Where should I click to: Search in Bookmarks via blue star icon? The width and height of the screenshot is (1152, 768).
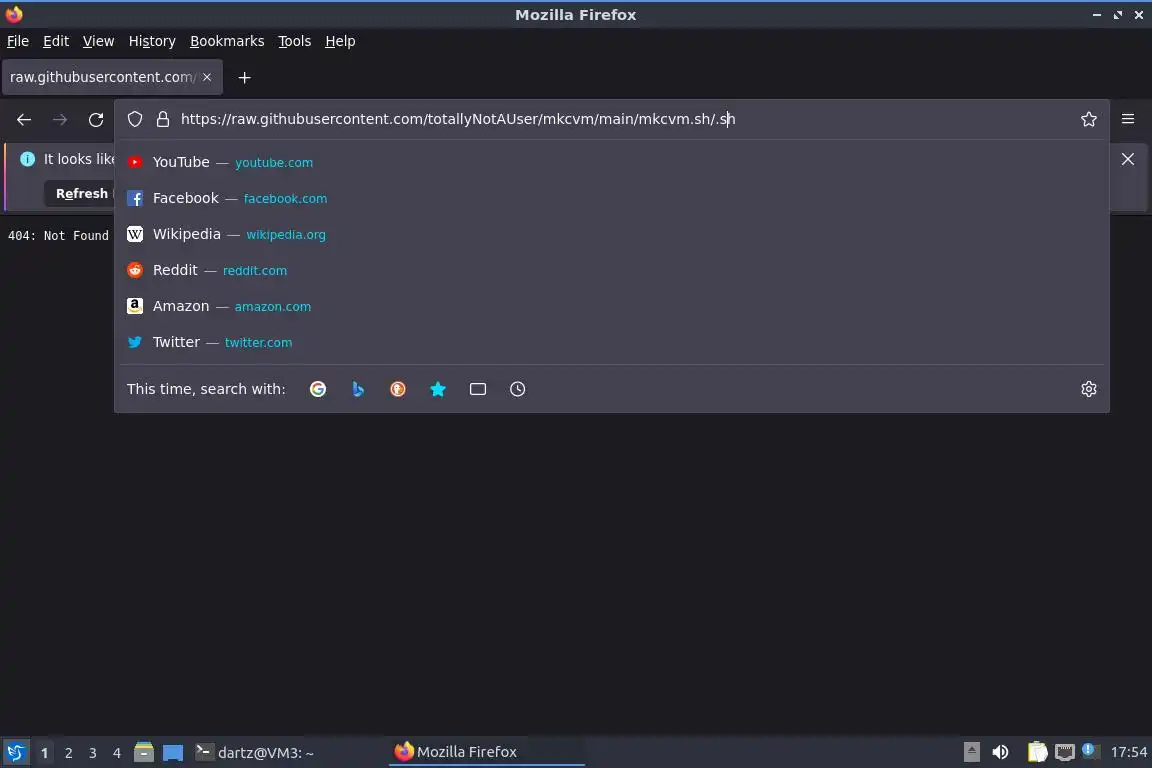pos(437,389)
